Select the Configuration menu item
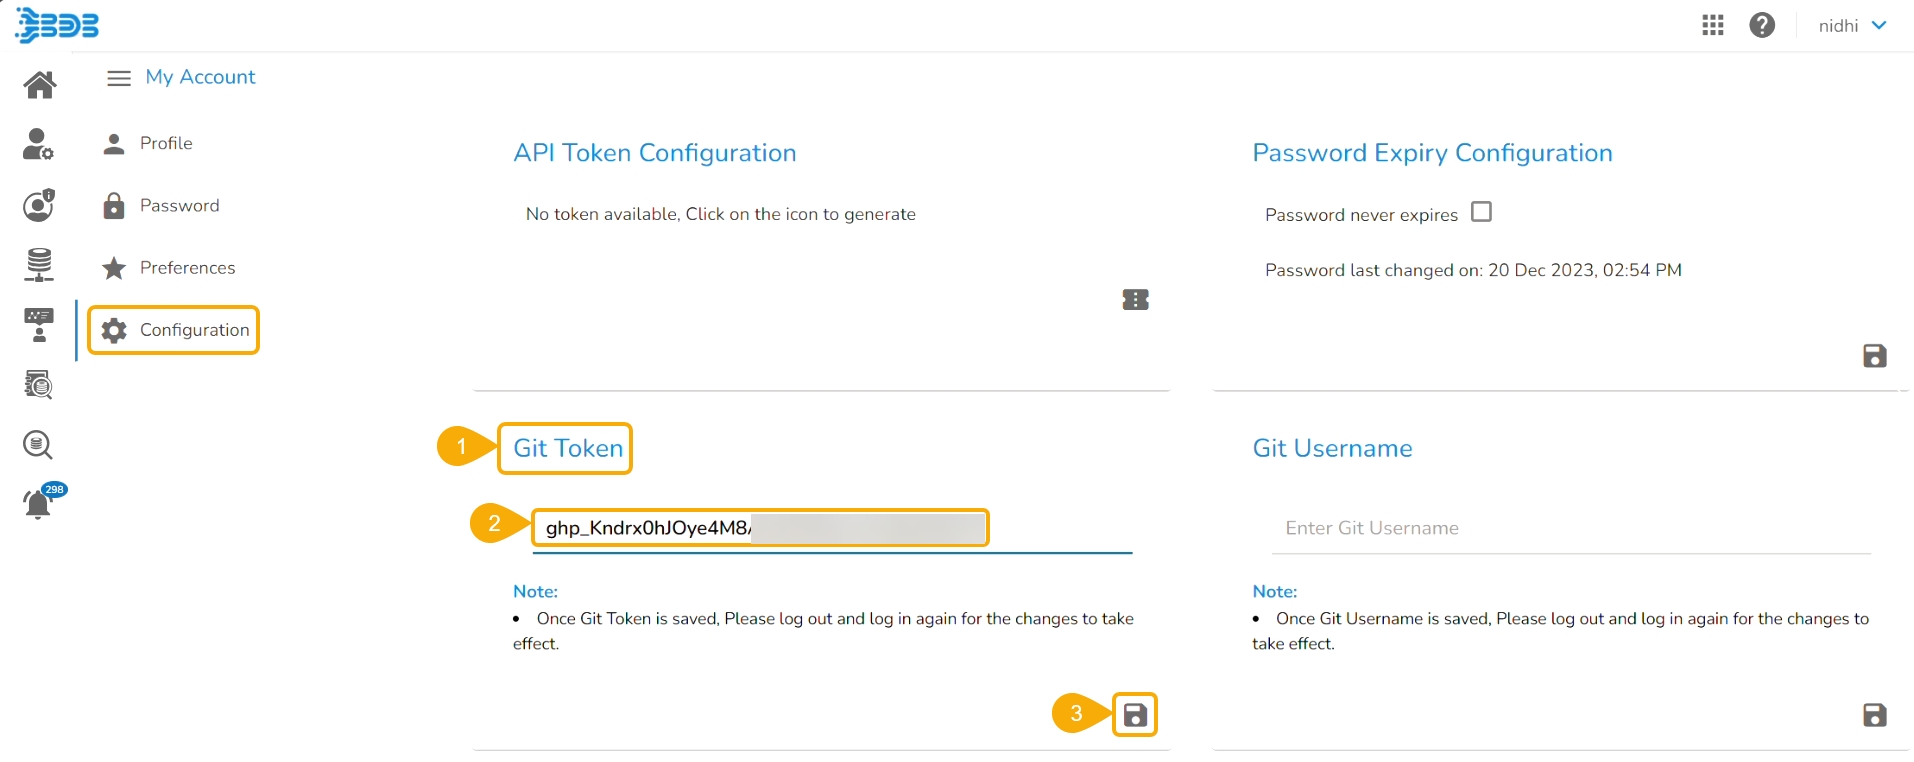This screenshot has width=1914, height=762. [x=194, y=330]
